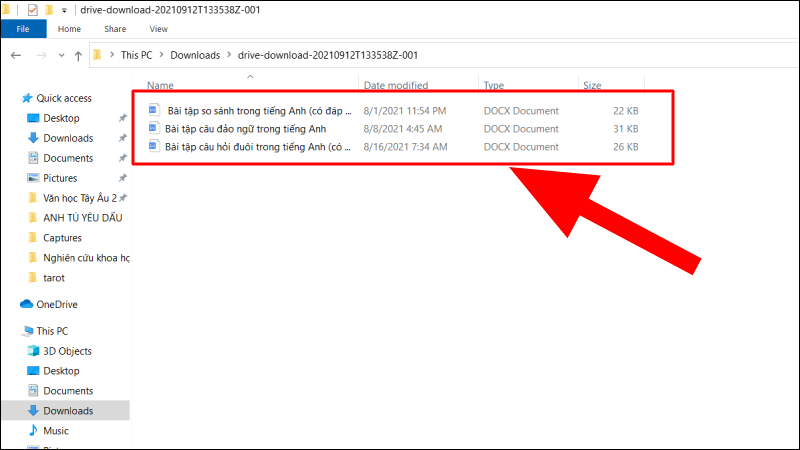Open Documents under This PC
Screen dimensions: 800x450
point(68,390)
